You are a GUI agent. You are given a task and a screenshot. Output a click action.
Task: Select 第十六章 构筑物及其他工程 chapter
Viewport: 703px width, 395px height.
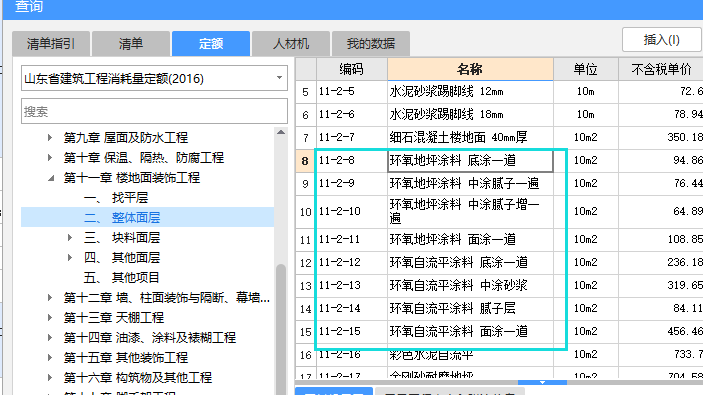click(138, 378)
